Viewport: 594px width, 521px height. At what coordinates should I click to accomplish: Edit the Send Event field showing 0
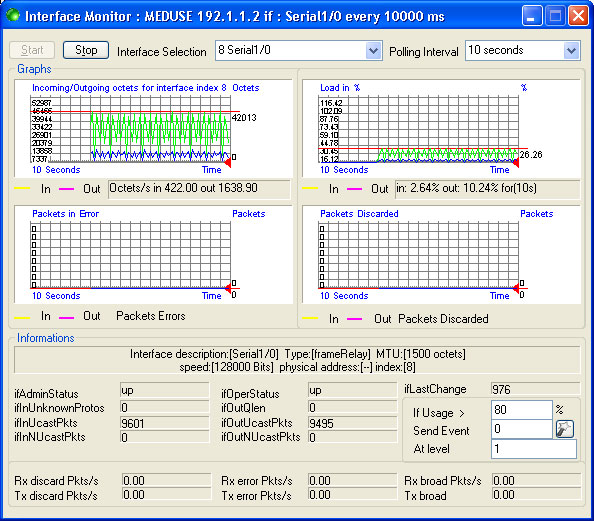click(522, 429)
